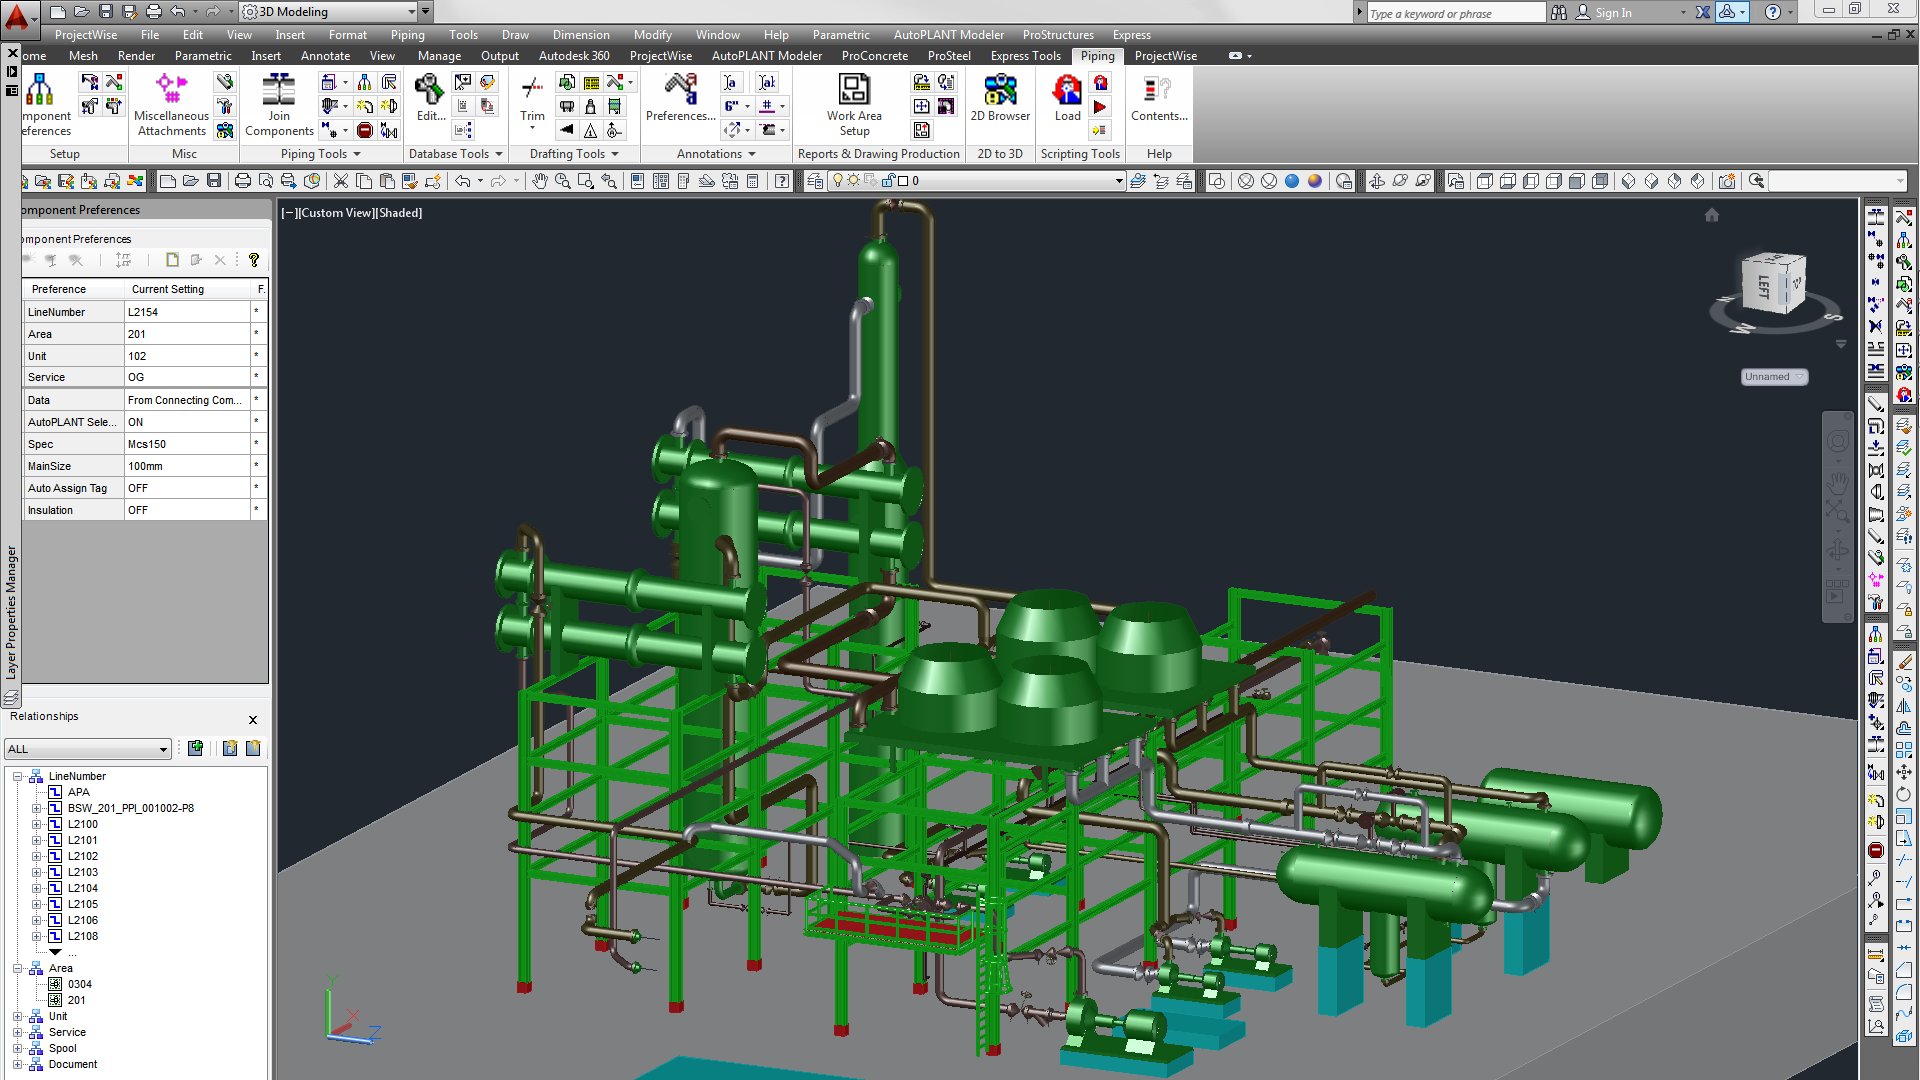Toggle Auto Assign Tag OFF value
This screenshot has width=1920, height=1080.
[x=187, y=488]
